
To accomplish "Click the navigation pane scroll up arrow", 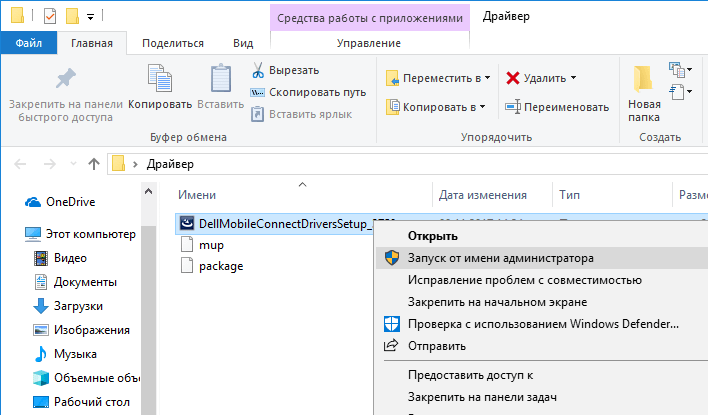I will [148, 191].
